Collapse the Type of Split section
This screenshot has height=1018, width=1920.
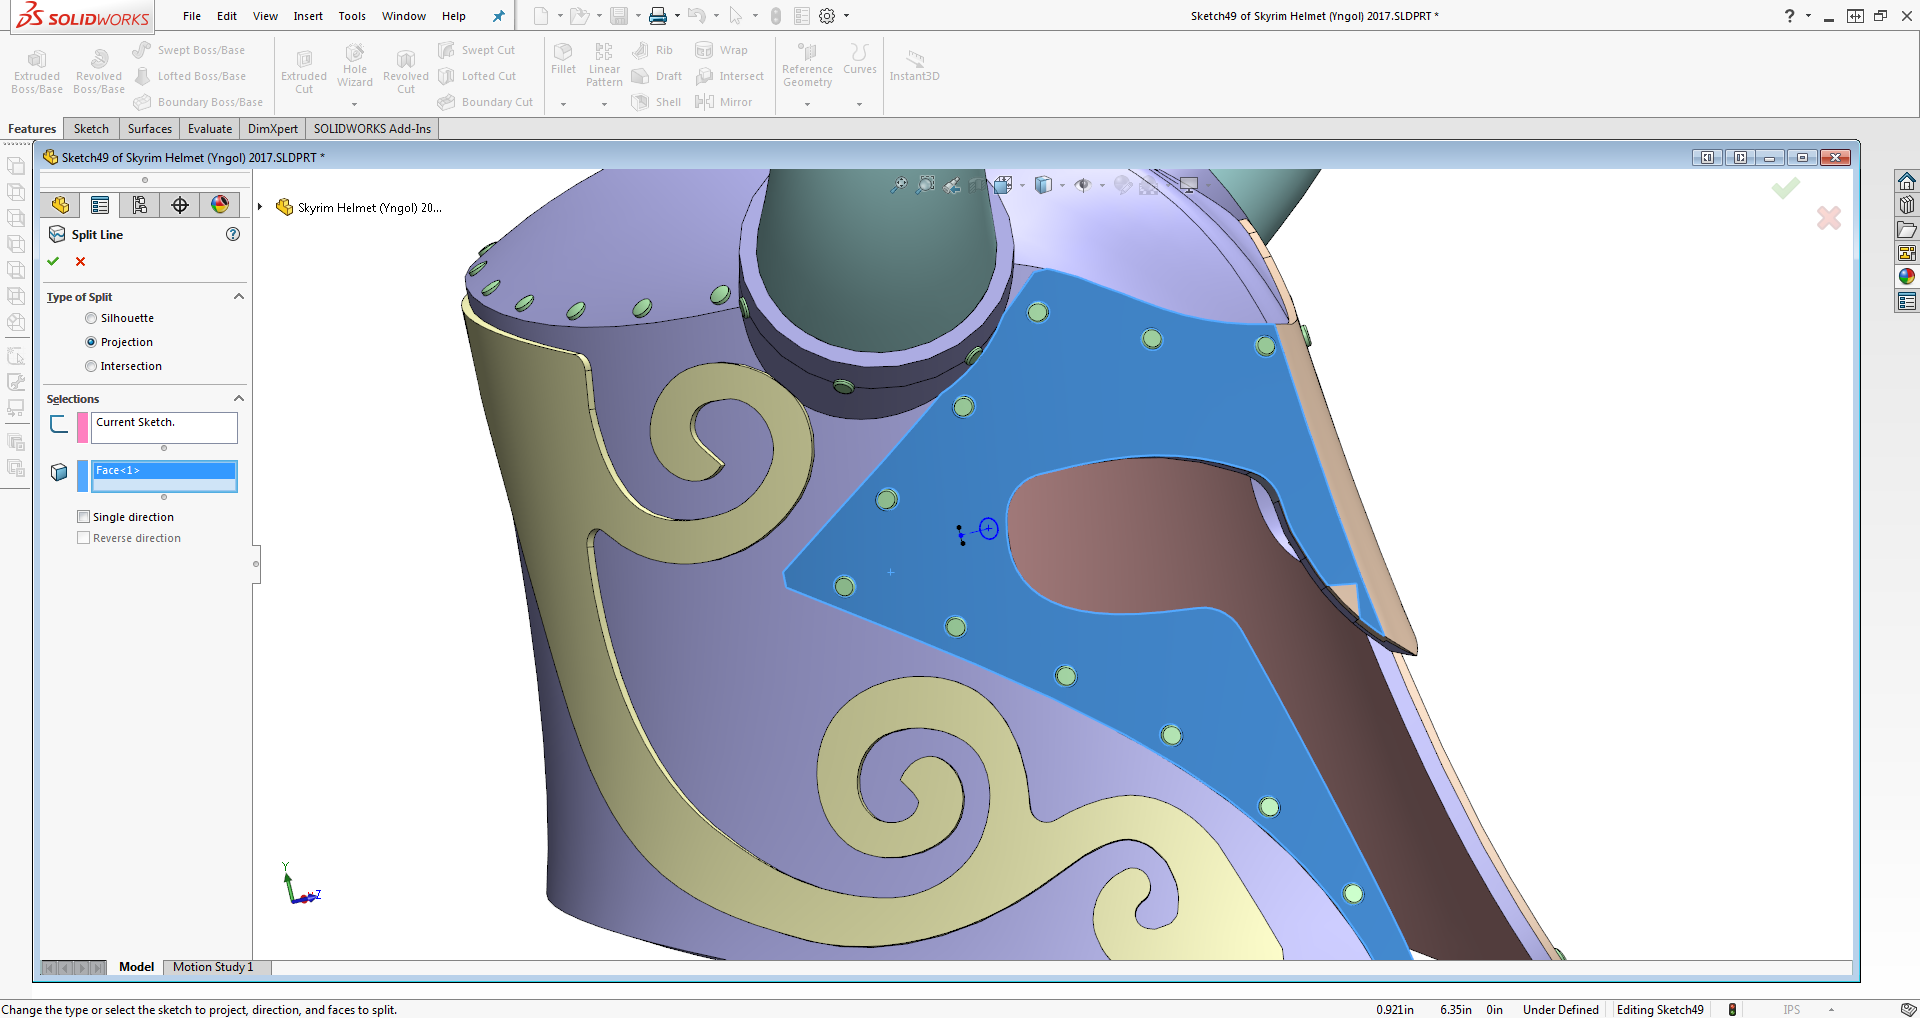pos(239,297)
